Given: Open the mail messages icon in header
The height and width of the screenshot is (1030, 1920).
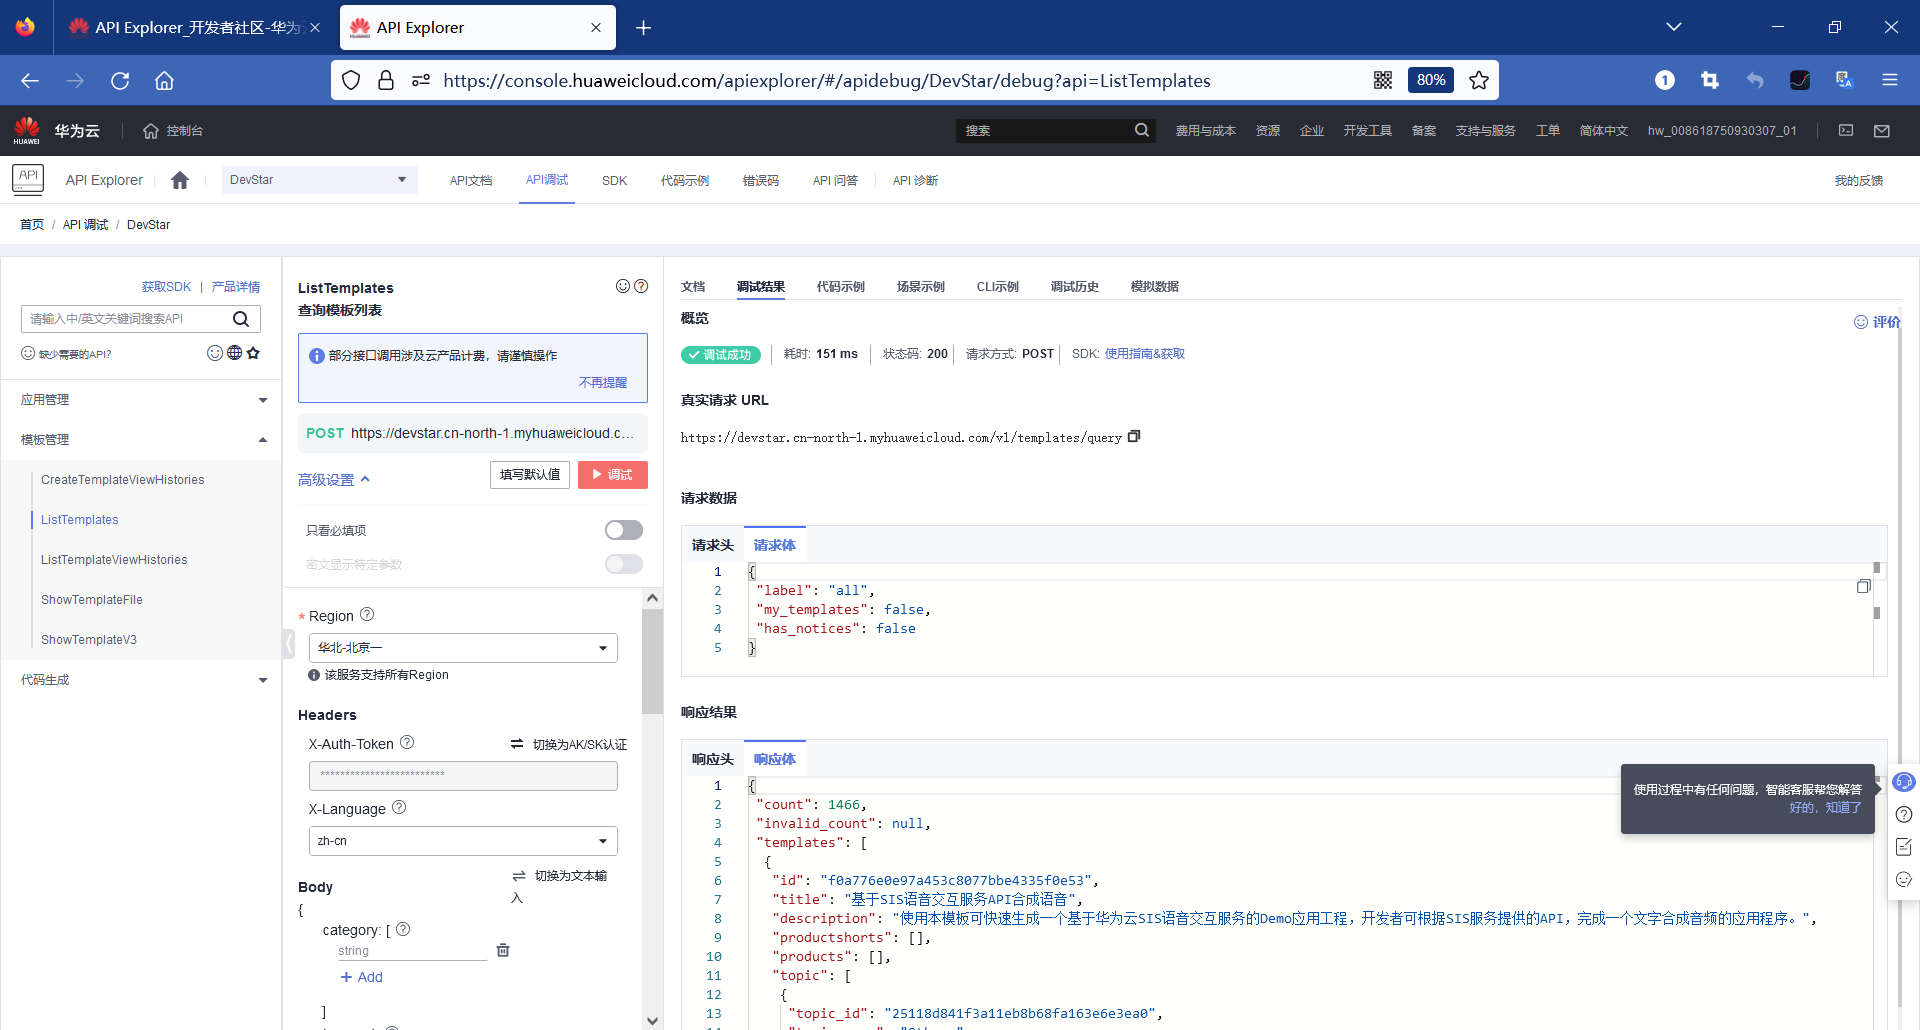Looking at the screenshot, I should (x=1882, y=130).
